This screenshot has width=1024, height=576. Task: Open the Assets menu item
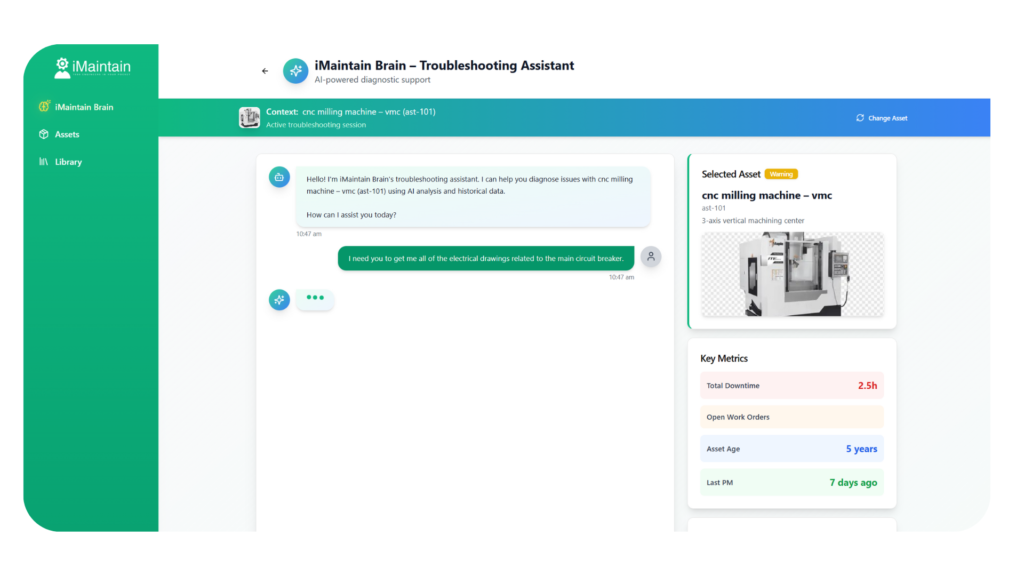67,134
